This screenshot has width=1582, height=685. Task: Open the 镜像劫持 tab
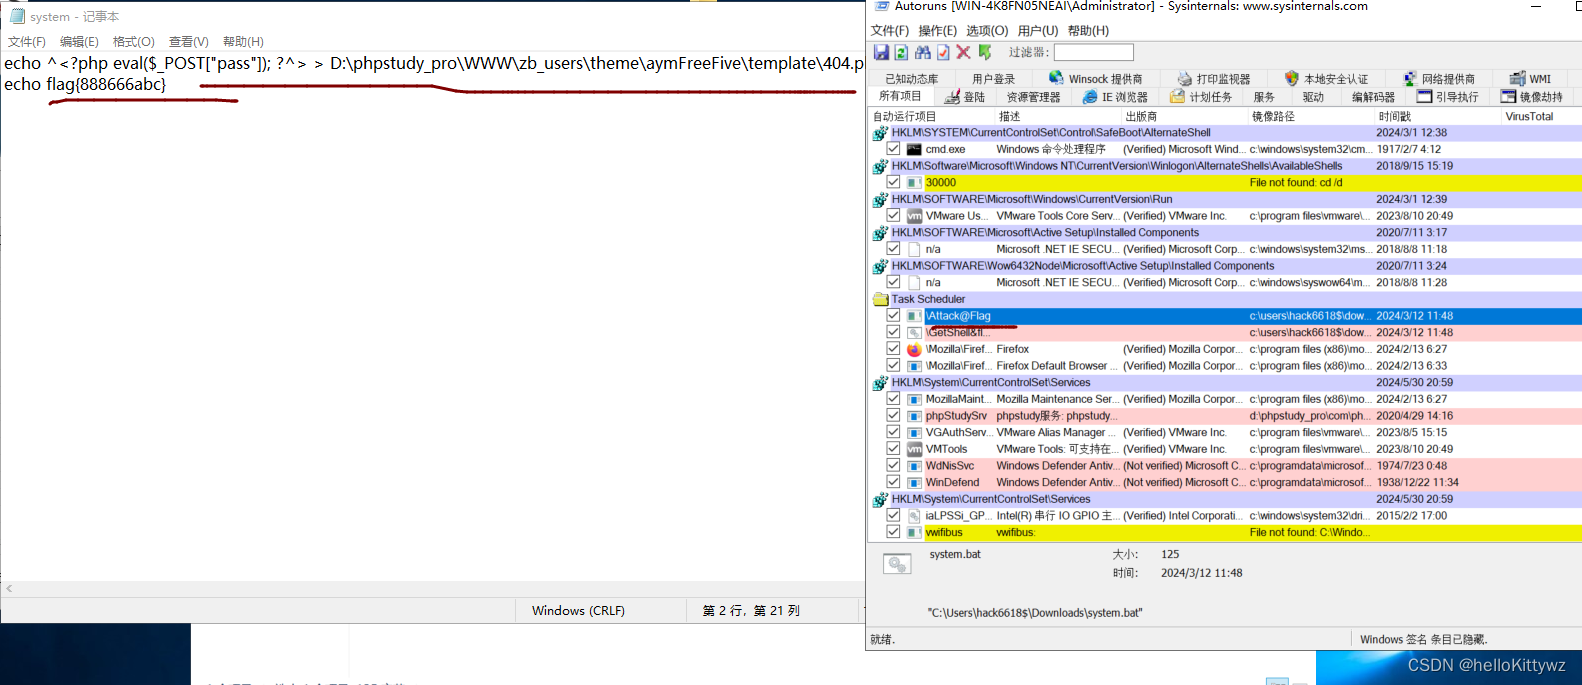[x=1533, y=97]
